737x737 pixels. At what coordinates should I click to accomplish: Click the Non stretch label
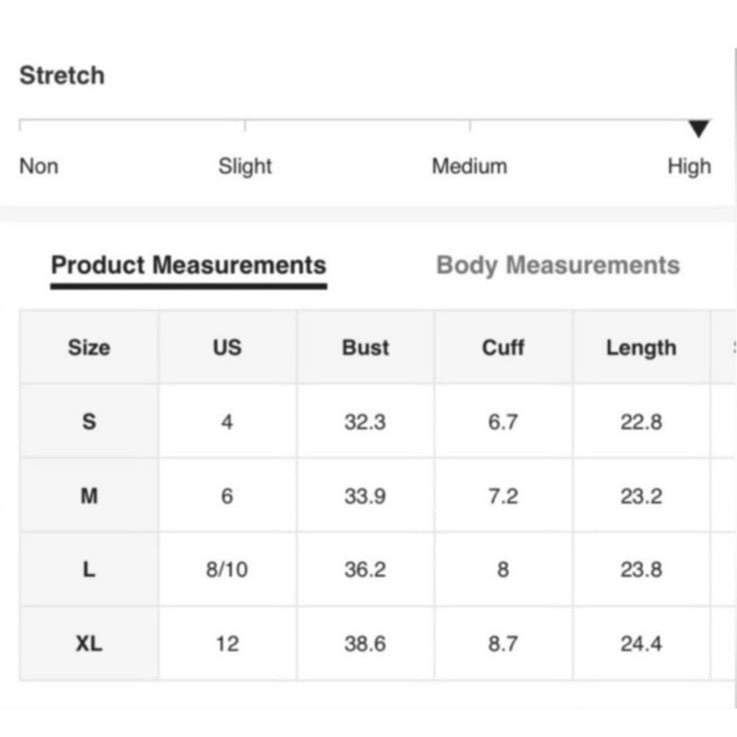pyautogui.click(x=39, y=166)
